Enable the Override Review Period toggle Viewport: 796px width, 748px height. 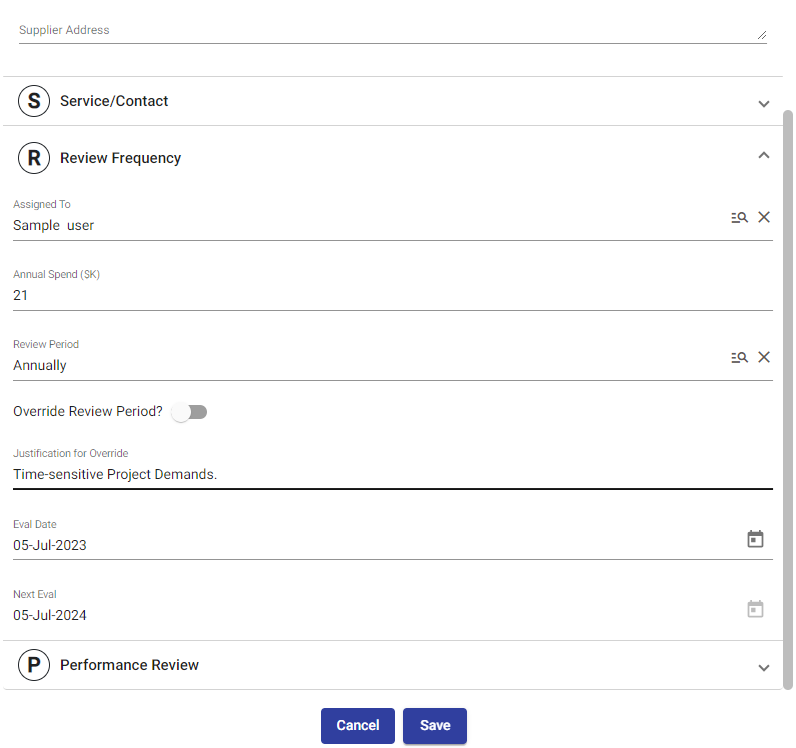click(189, 412)
